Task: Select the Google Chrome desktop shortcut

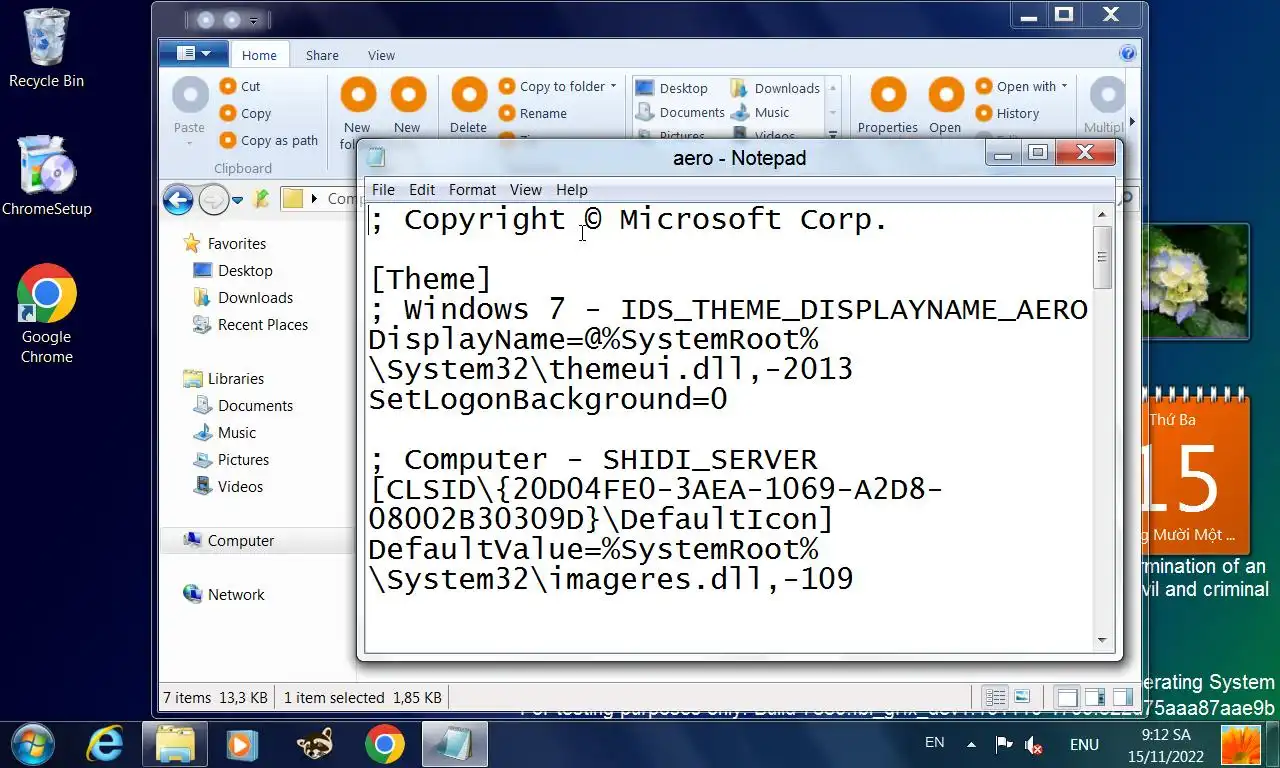Action: pos(46,314)
